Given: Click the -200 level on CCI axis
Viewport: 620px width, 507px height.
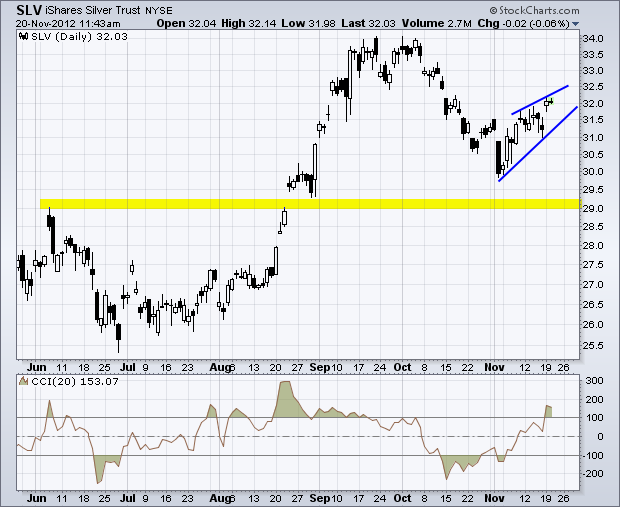Looking at the screenshot, I should coord(593,473).
